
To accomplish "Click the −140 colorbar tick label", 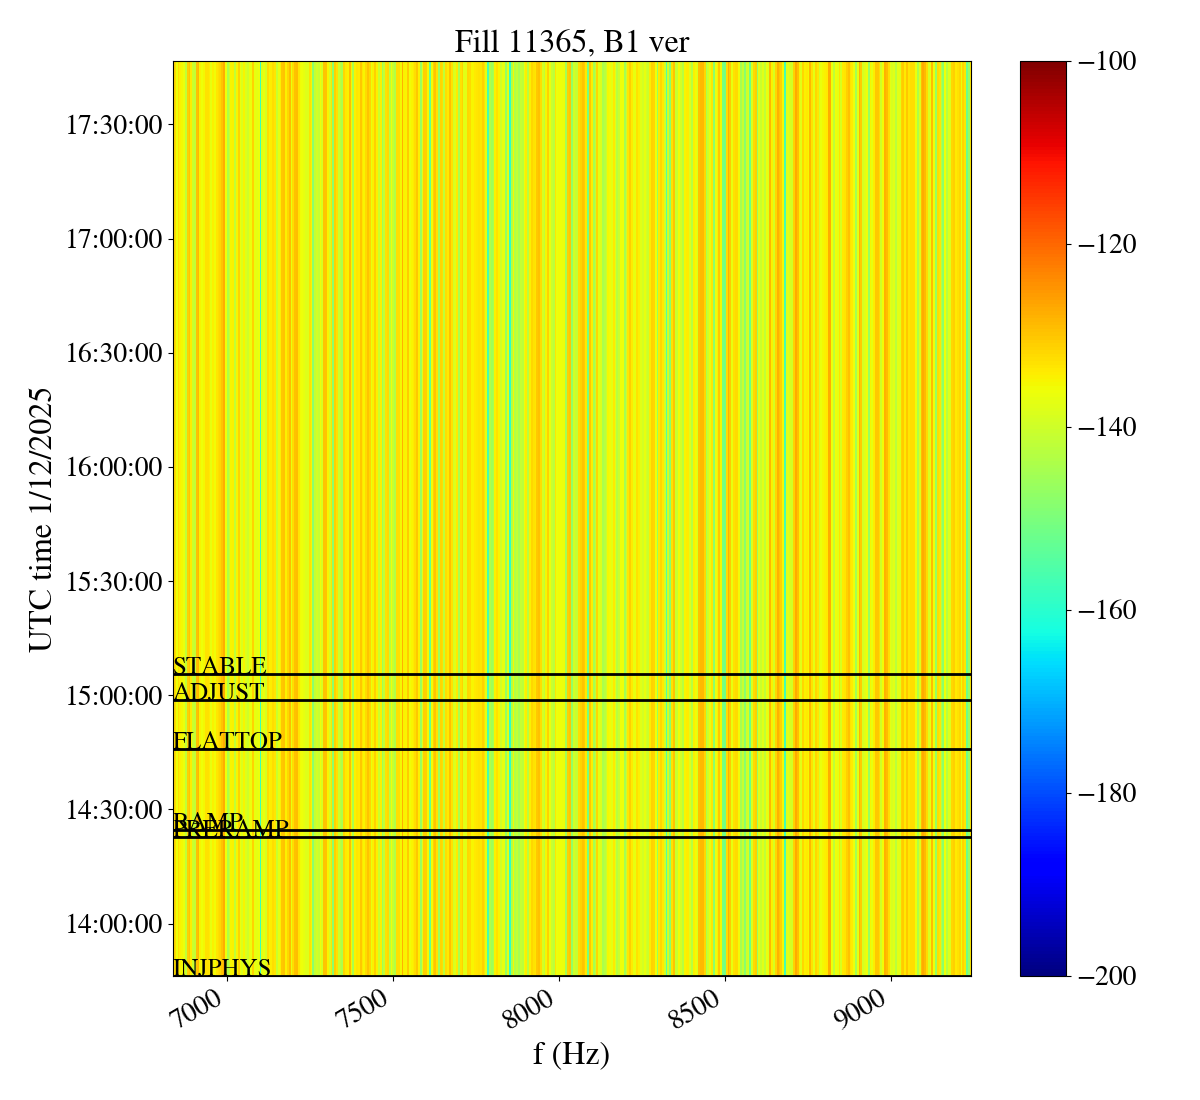I will (1108, 428).
